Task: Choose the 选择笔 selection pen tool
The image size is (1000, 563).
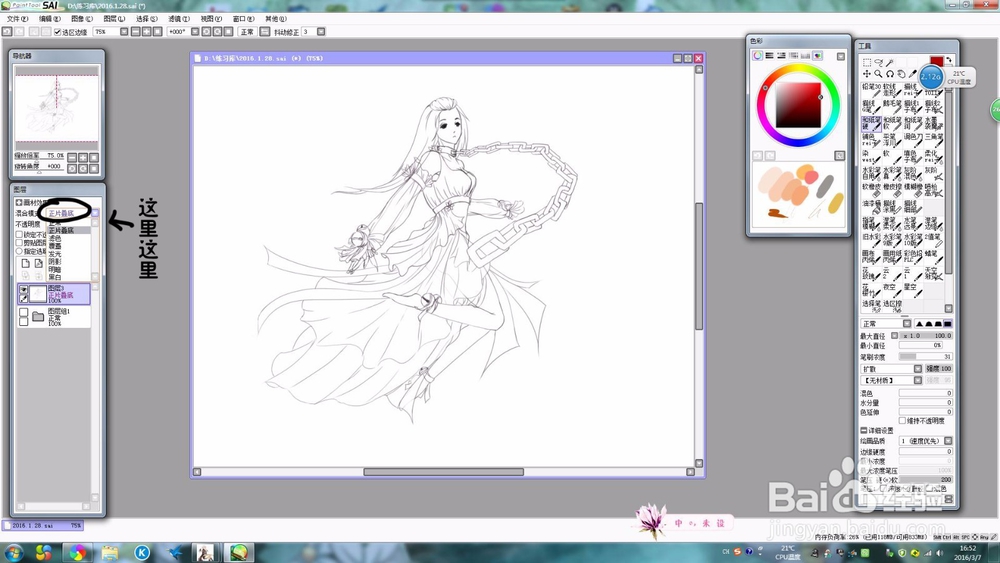Action: 871,306
